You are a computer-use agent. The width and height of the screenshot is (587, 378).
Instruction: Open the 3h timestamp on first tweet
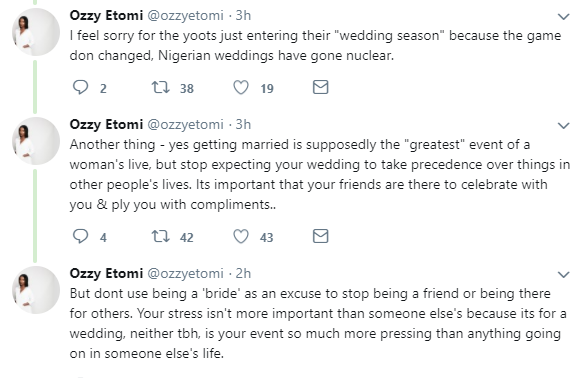pos(243,15)
